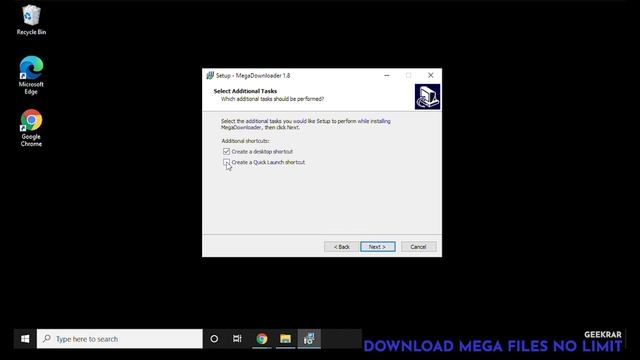640x360 pixels.
Task: Click the Additional shortcuts label
Action: click(x=245, y=141)
